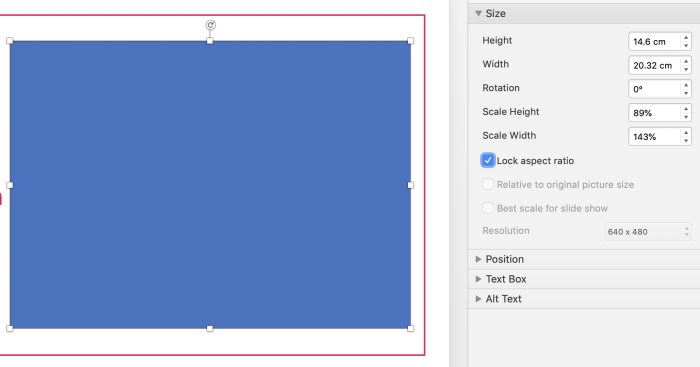The image size is (700, 367).
Task: Decrease Height with the down stepper arrow
Action: point(686,46)
